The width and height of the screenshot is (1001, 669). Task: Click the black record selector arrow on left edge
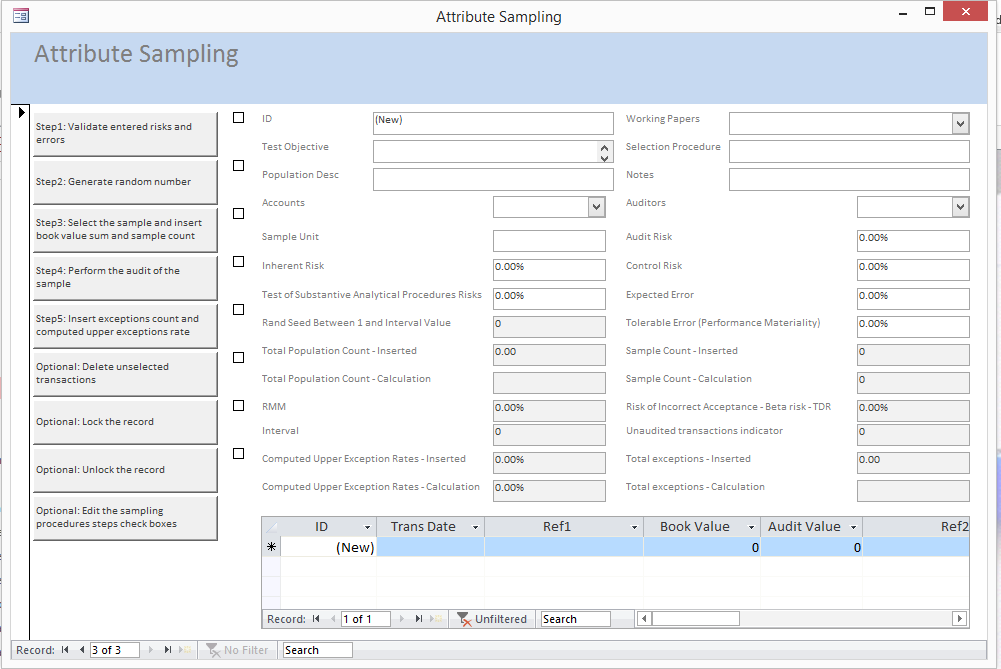[x=22, y=112]
